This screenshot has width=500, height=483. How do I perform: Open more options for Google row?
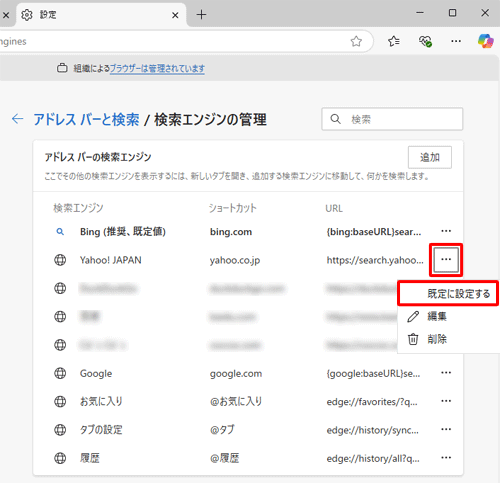[x=446, y=373]
